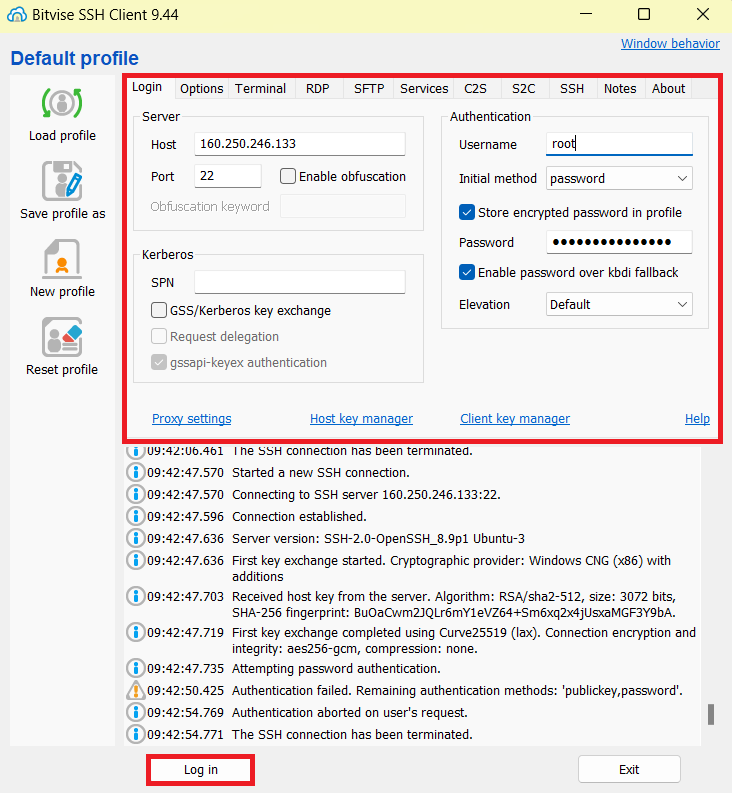This screenshot has width=732, height=793.
Task: Click the info icon beside Connection established
Action: point(136,516)
